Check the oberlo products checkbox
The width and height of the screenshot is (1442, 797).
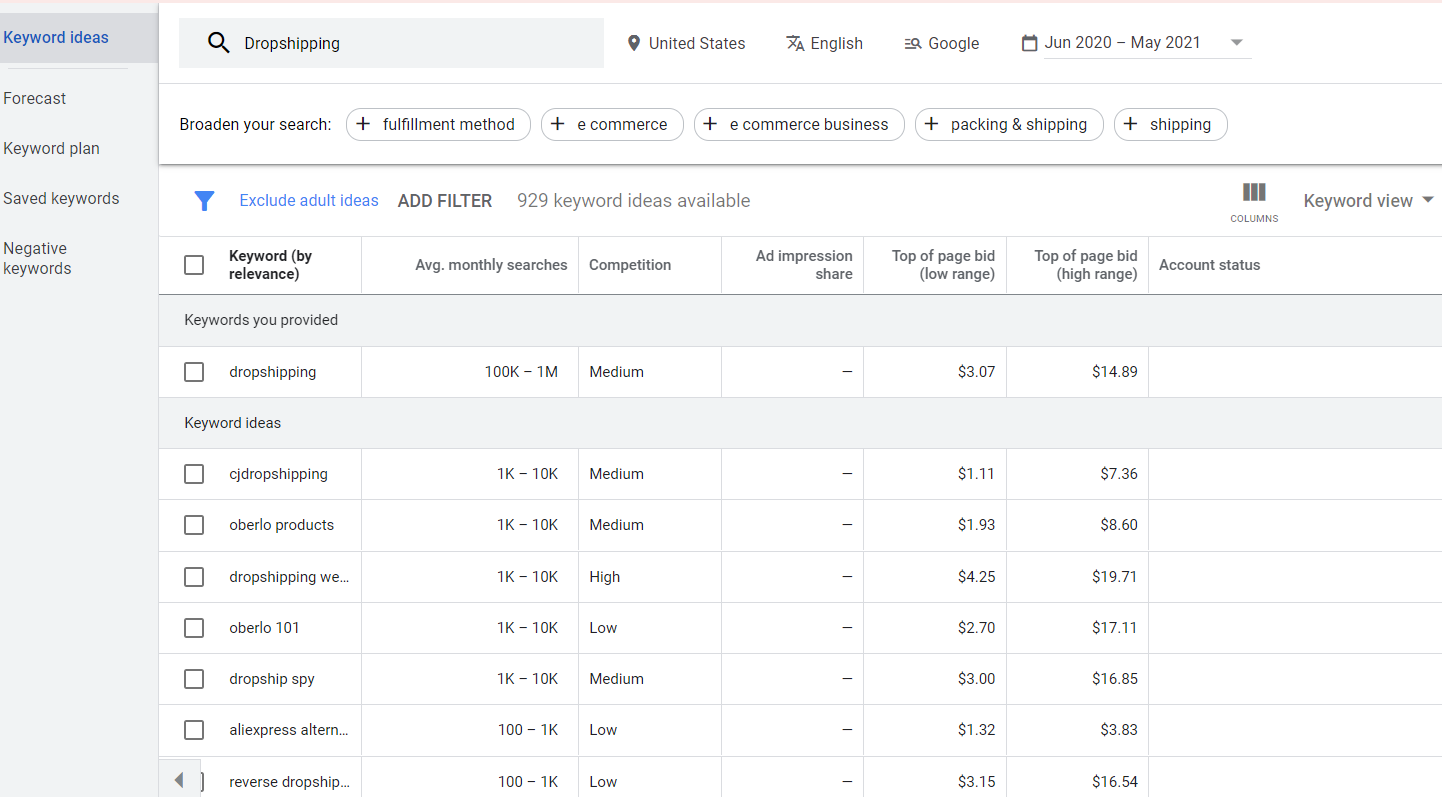click(x=194, y=525)
